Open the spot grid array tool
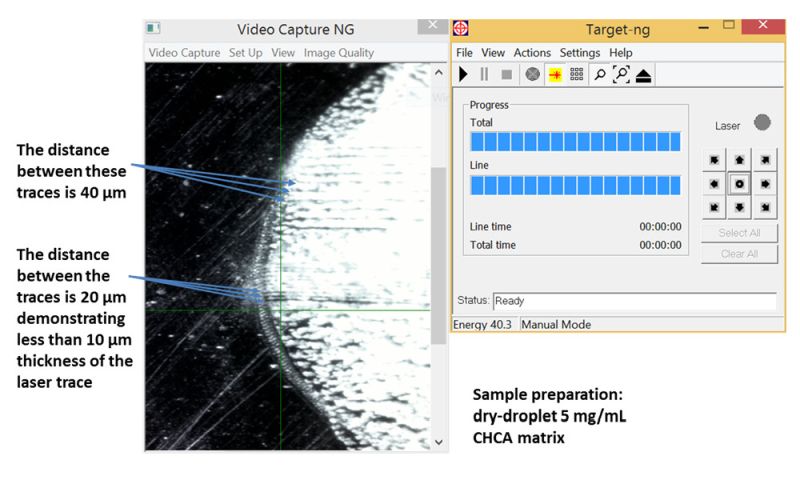Viewport: 800px width, 480px height. pyautogui.click(x=577, y=74)
